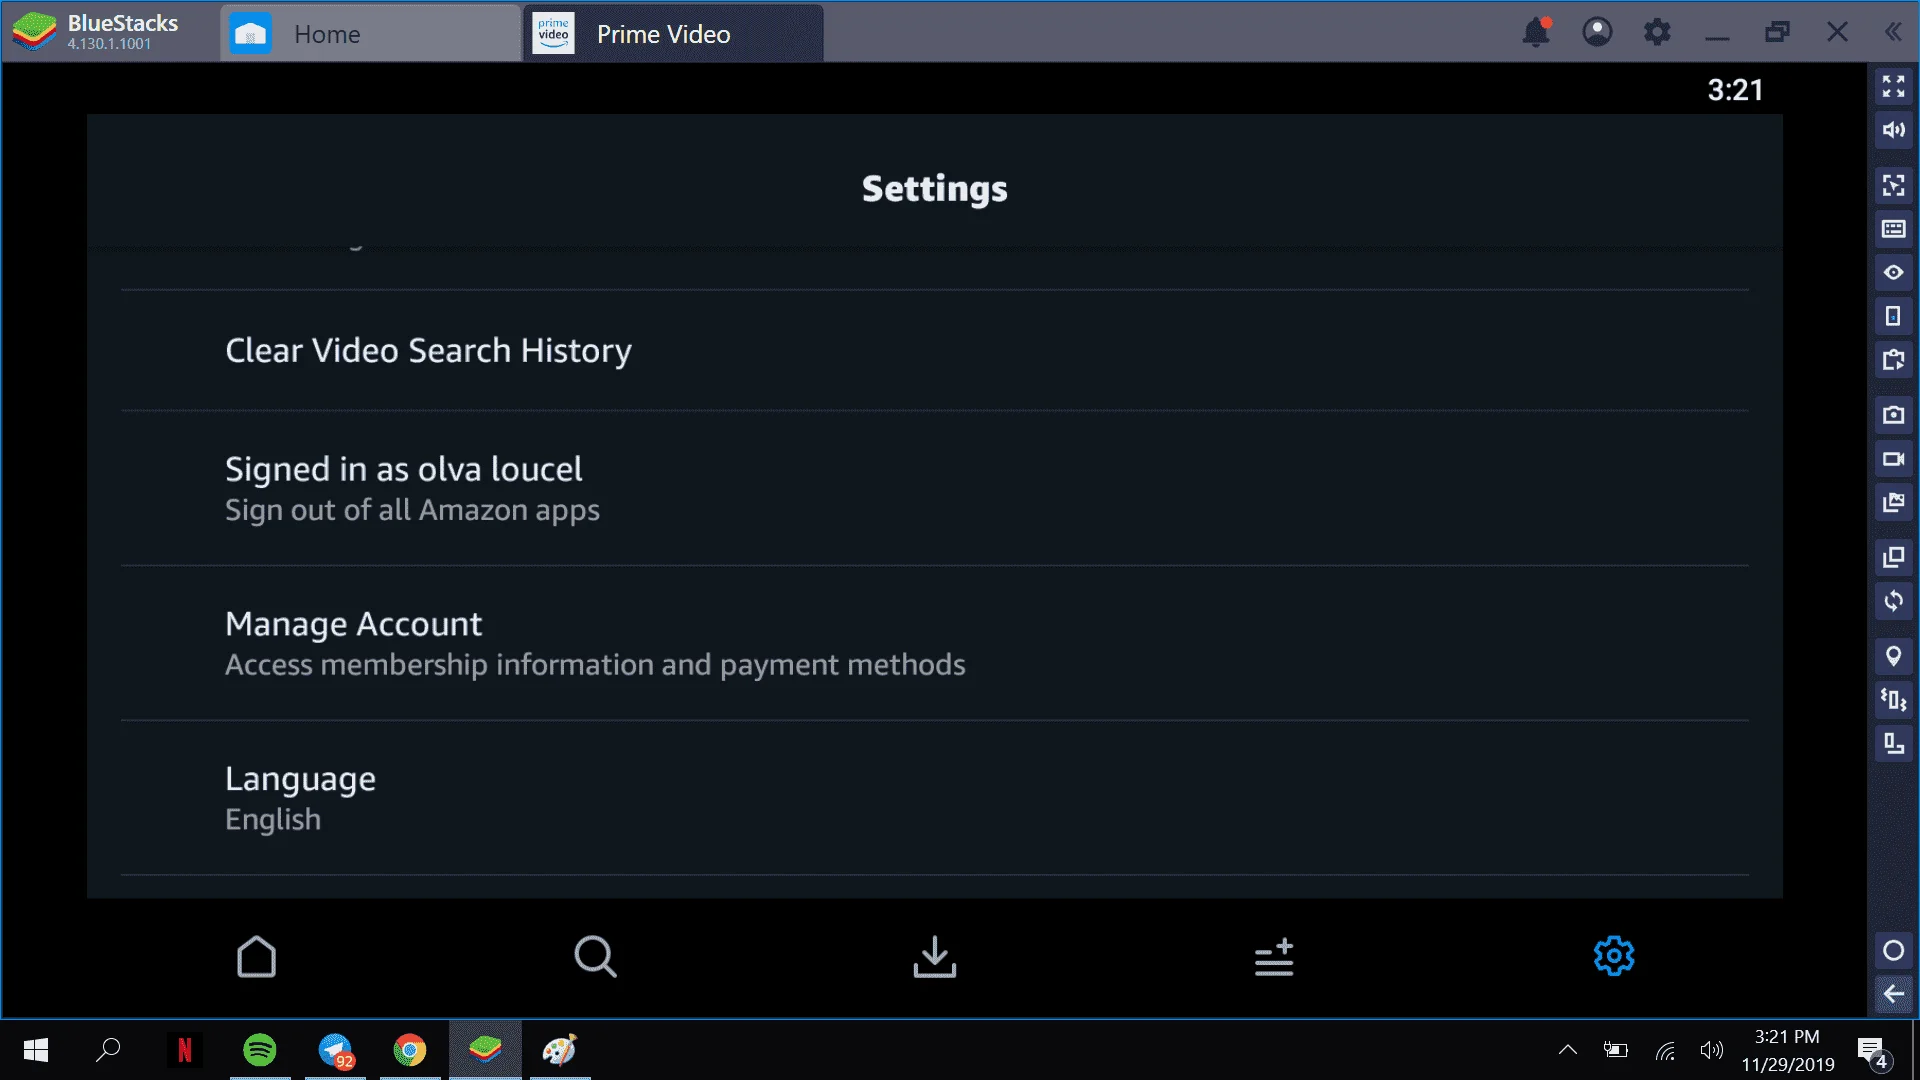1920x1080 pixels.
Task: Tap the search magnifier in bottom bar
Action: click(595, 957)
